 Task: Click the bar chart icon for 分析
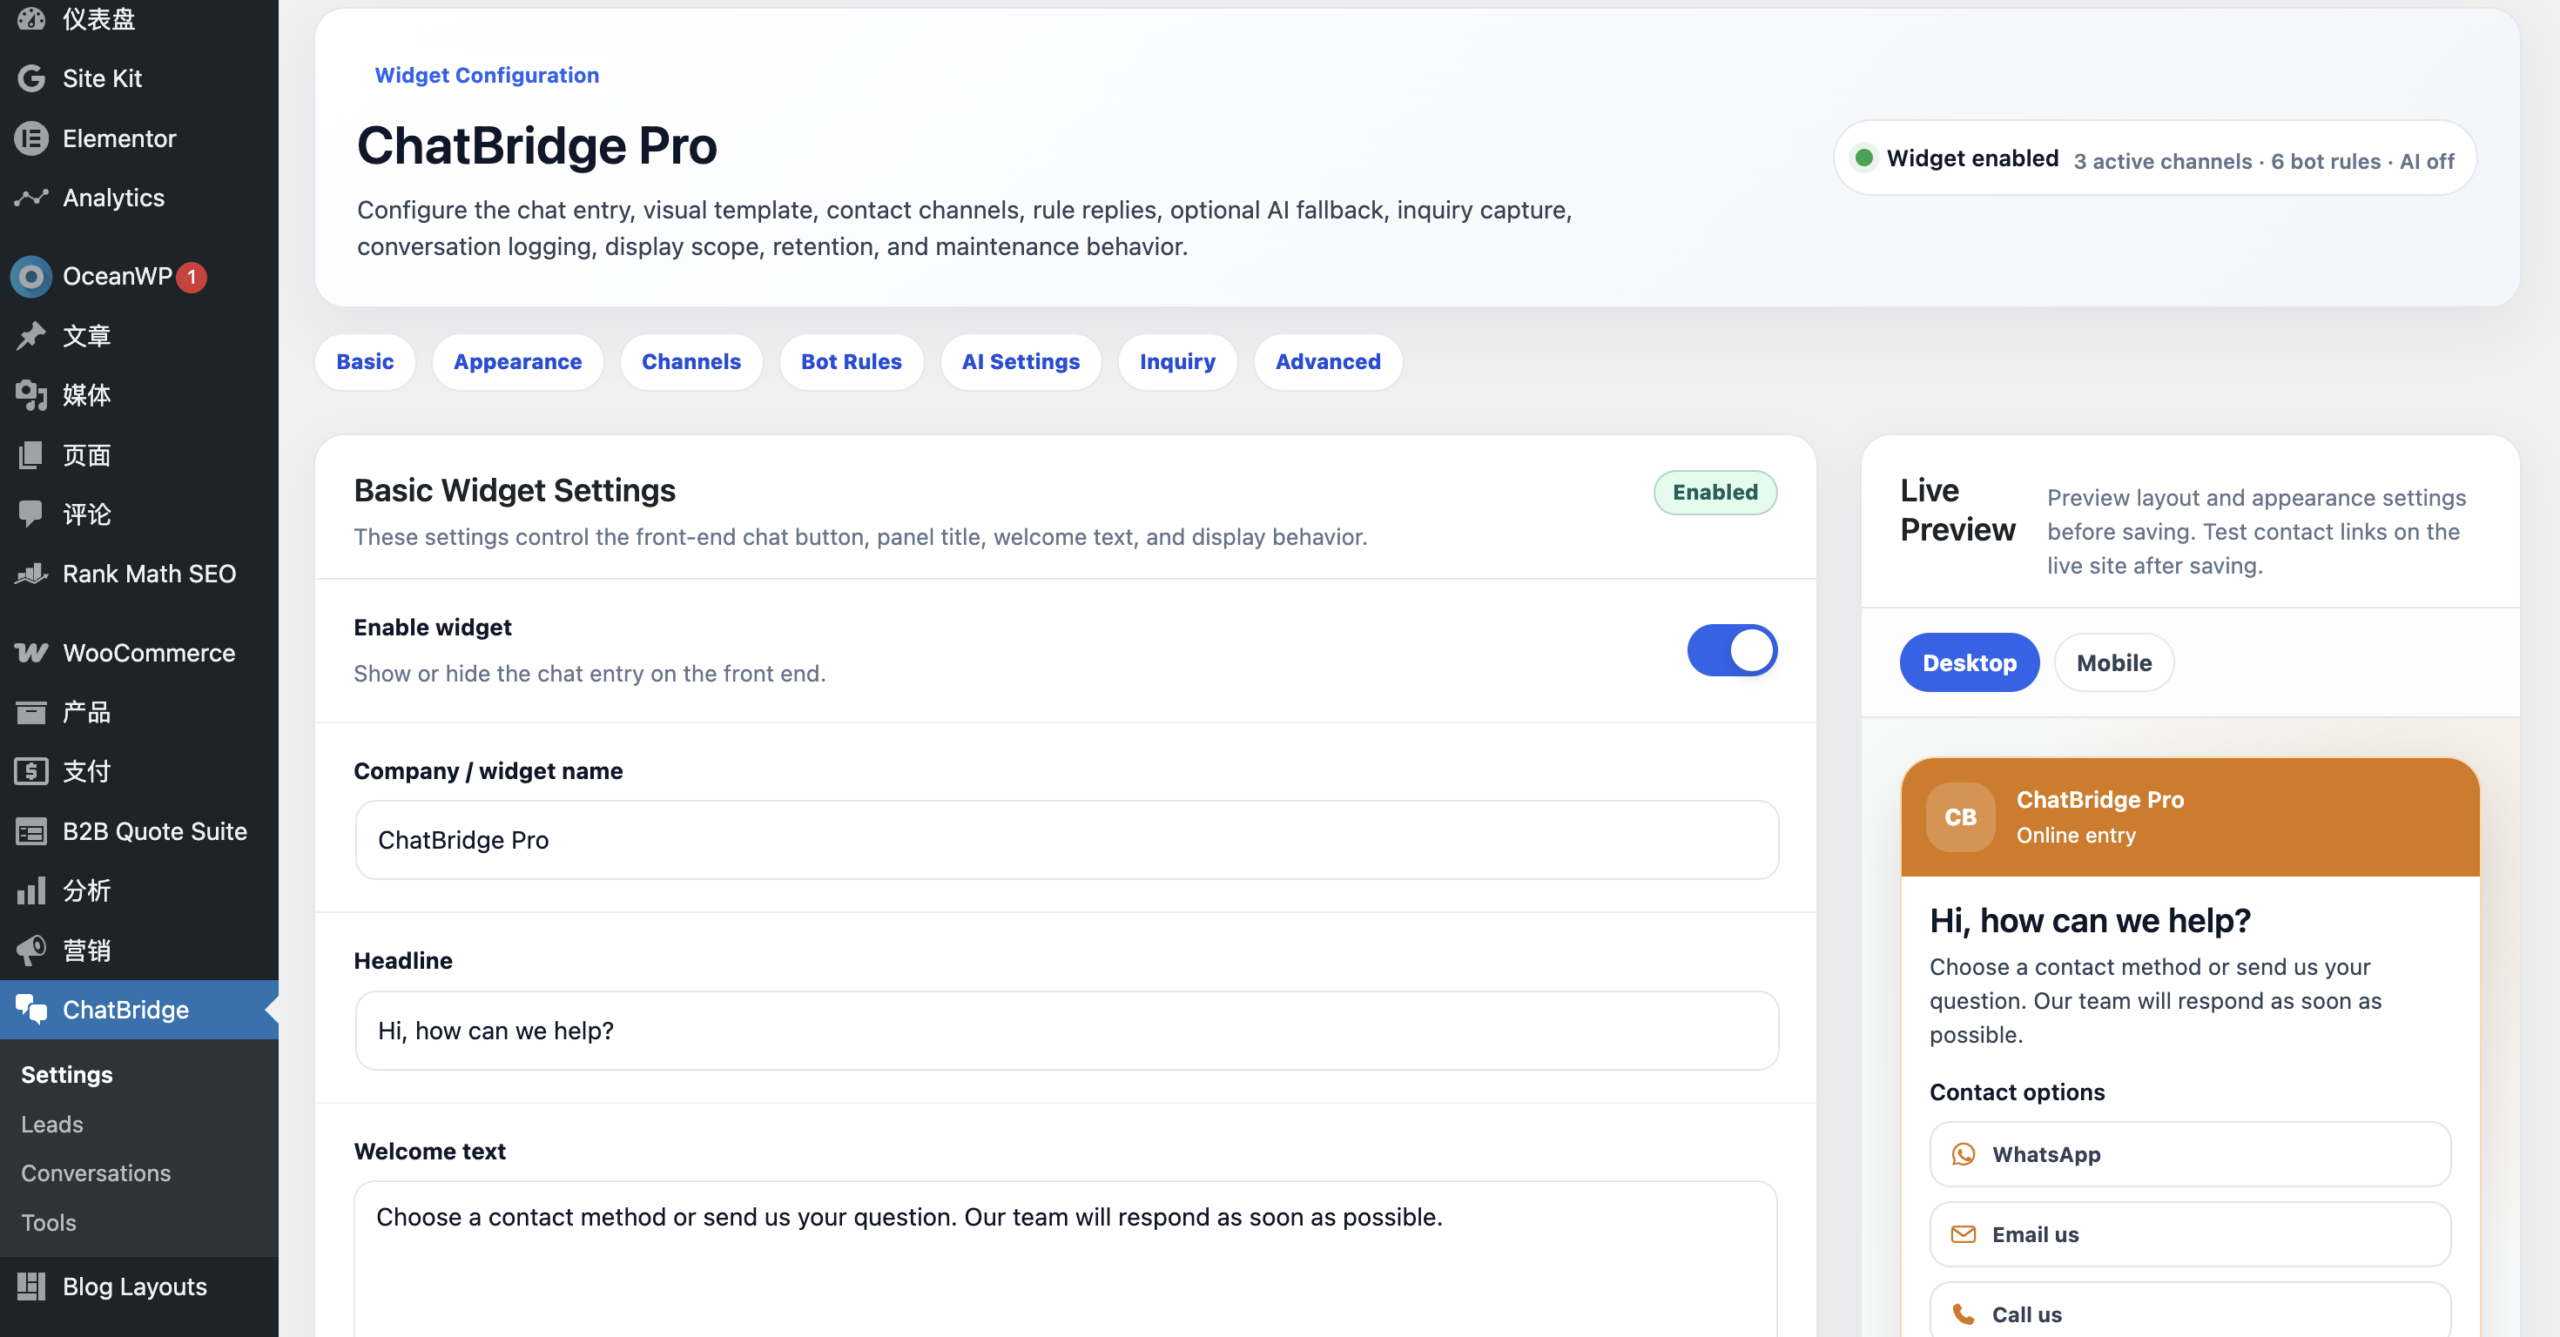pyautogui.click(x=31, y=890)
